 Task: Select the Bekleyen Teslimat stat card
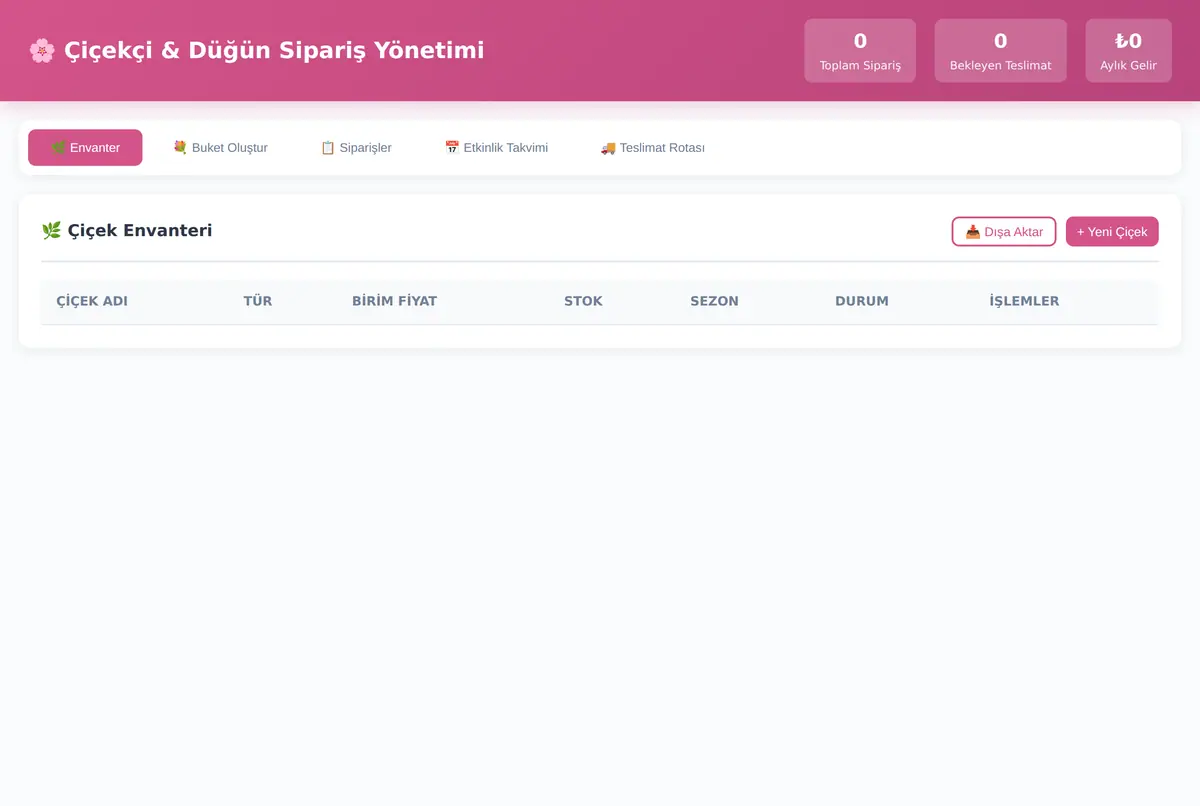click(x=1000, y=51)
